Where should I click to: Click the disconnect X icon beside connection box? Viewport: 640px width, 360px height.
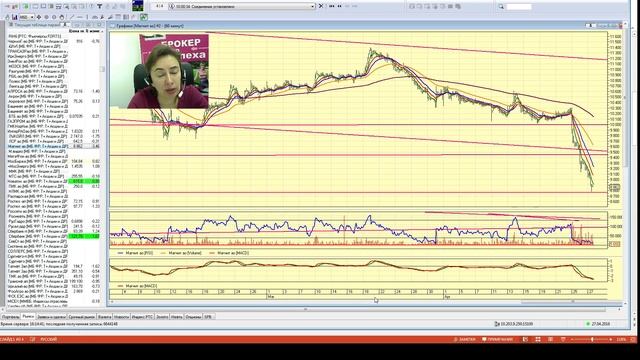click(320, 6)
